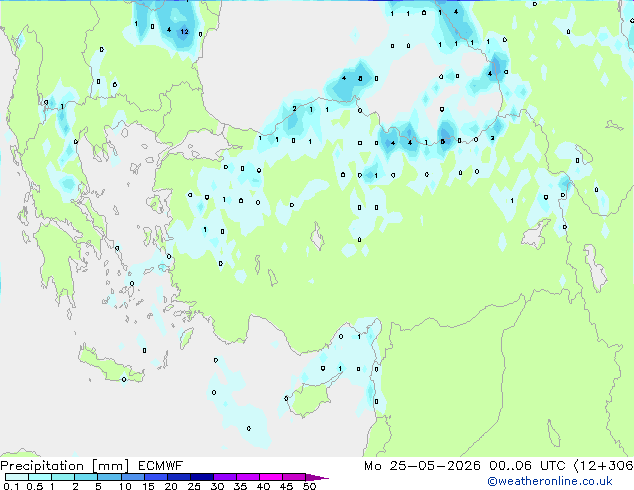The width and height of the screenshot is (634, 490).
Task: Click the legend label "35"
Action: 240,486
